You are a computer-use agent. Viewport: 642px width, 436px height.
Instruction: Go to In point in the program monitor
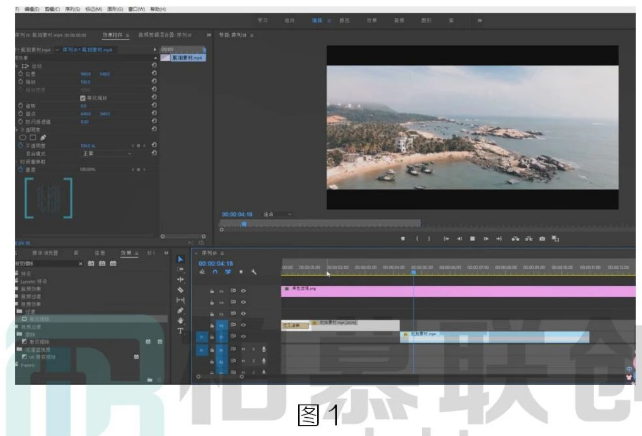tap(446, 239)
